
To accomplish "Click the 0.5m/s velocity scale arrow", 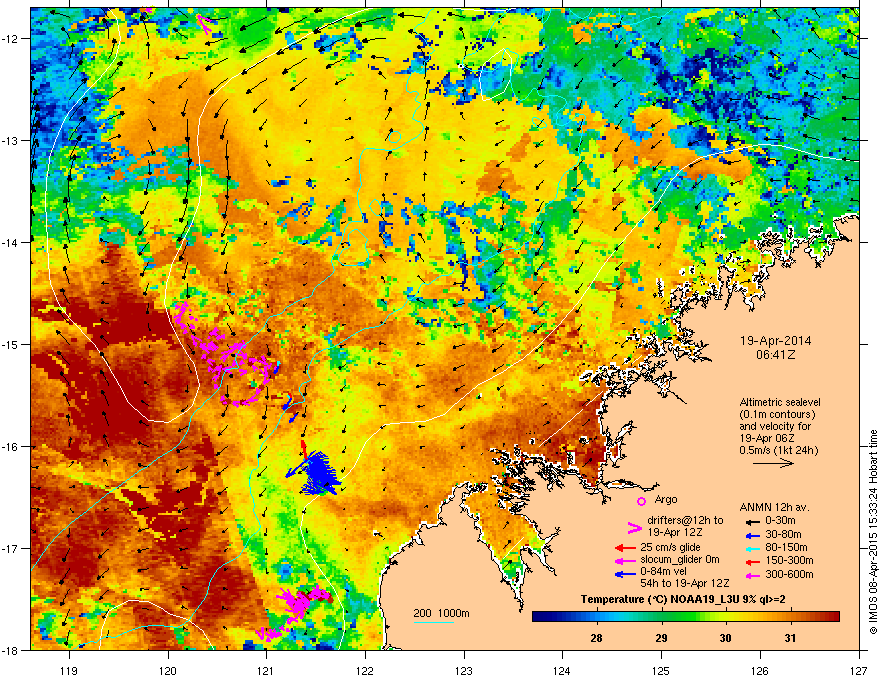I will tap(773, 463).
